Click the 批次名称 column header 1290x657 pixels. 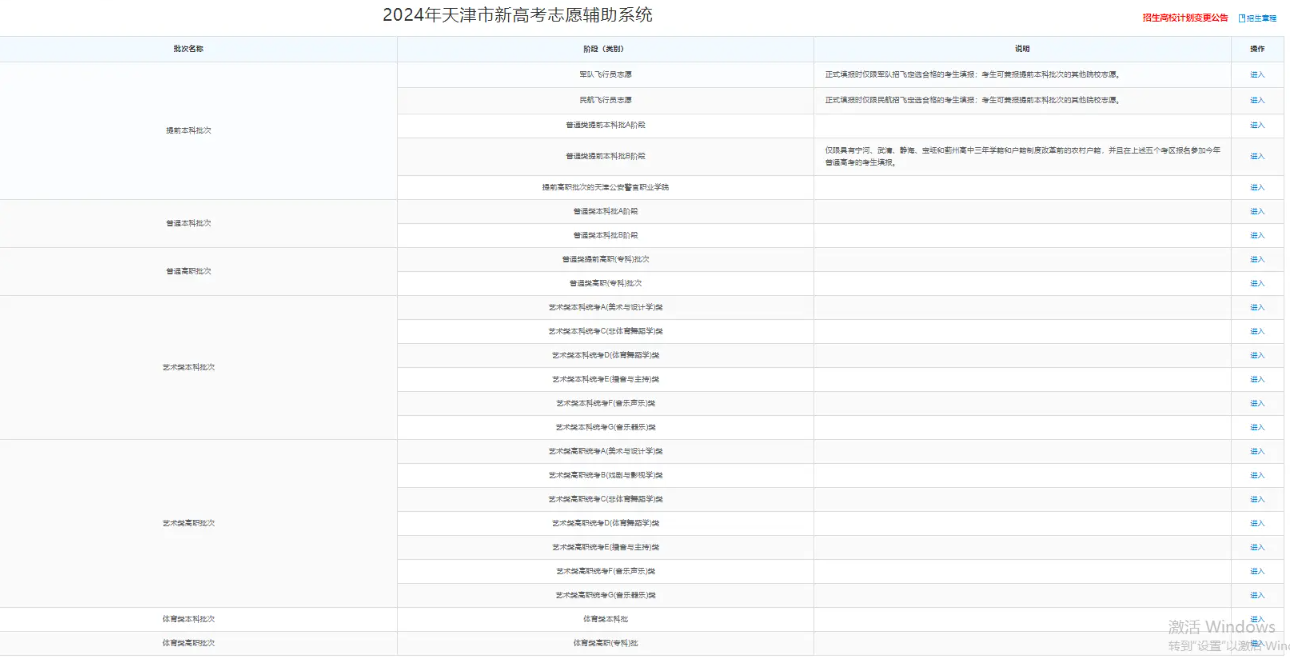pyautogui.click(x=185, y=47)
